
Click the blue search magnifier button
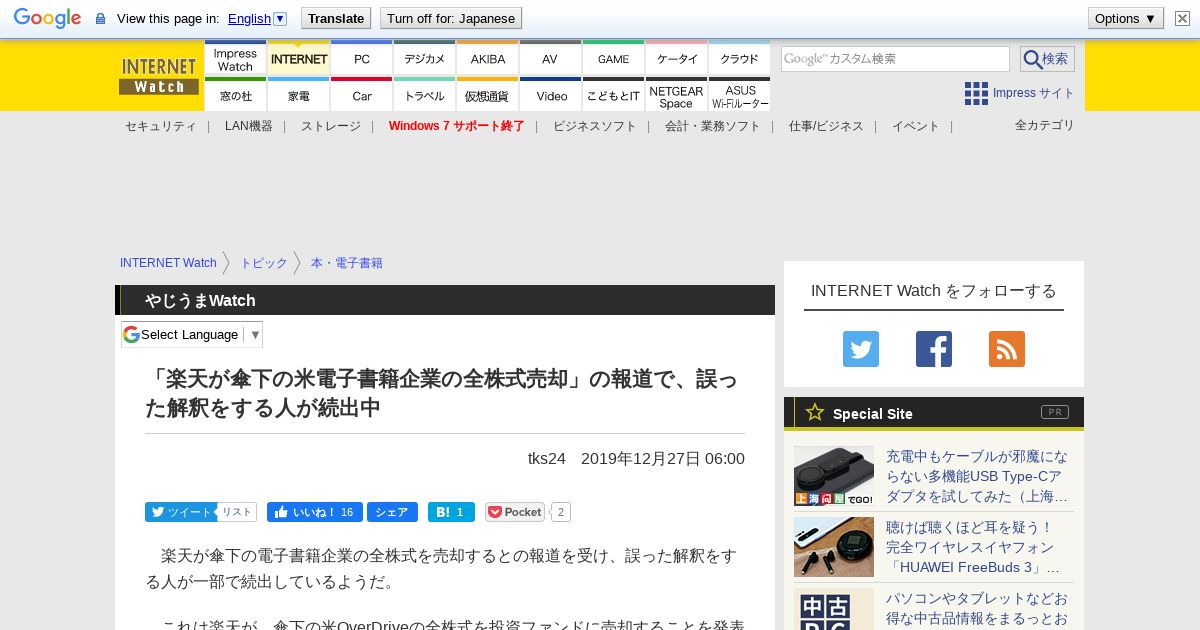(x=1047, y=59)
